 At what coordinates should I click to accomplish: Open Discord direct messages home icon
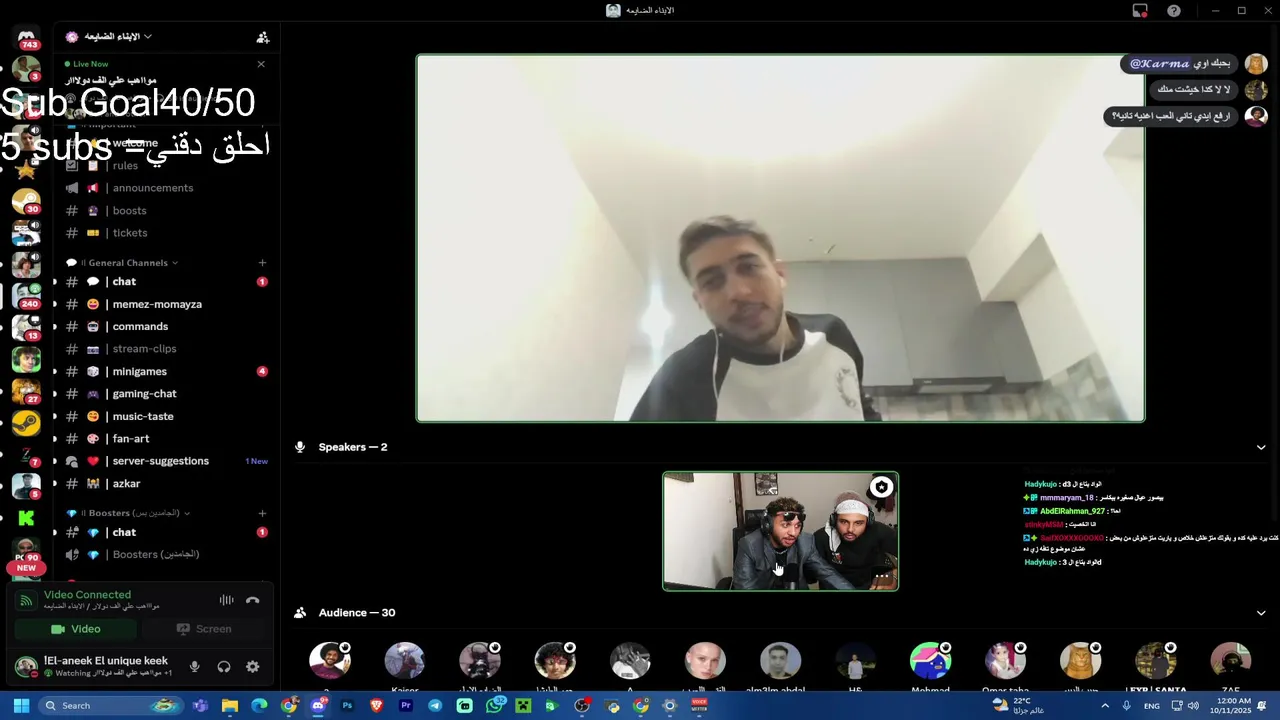click(x=27, y=36)
